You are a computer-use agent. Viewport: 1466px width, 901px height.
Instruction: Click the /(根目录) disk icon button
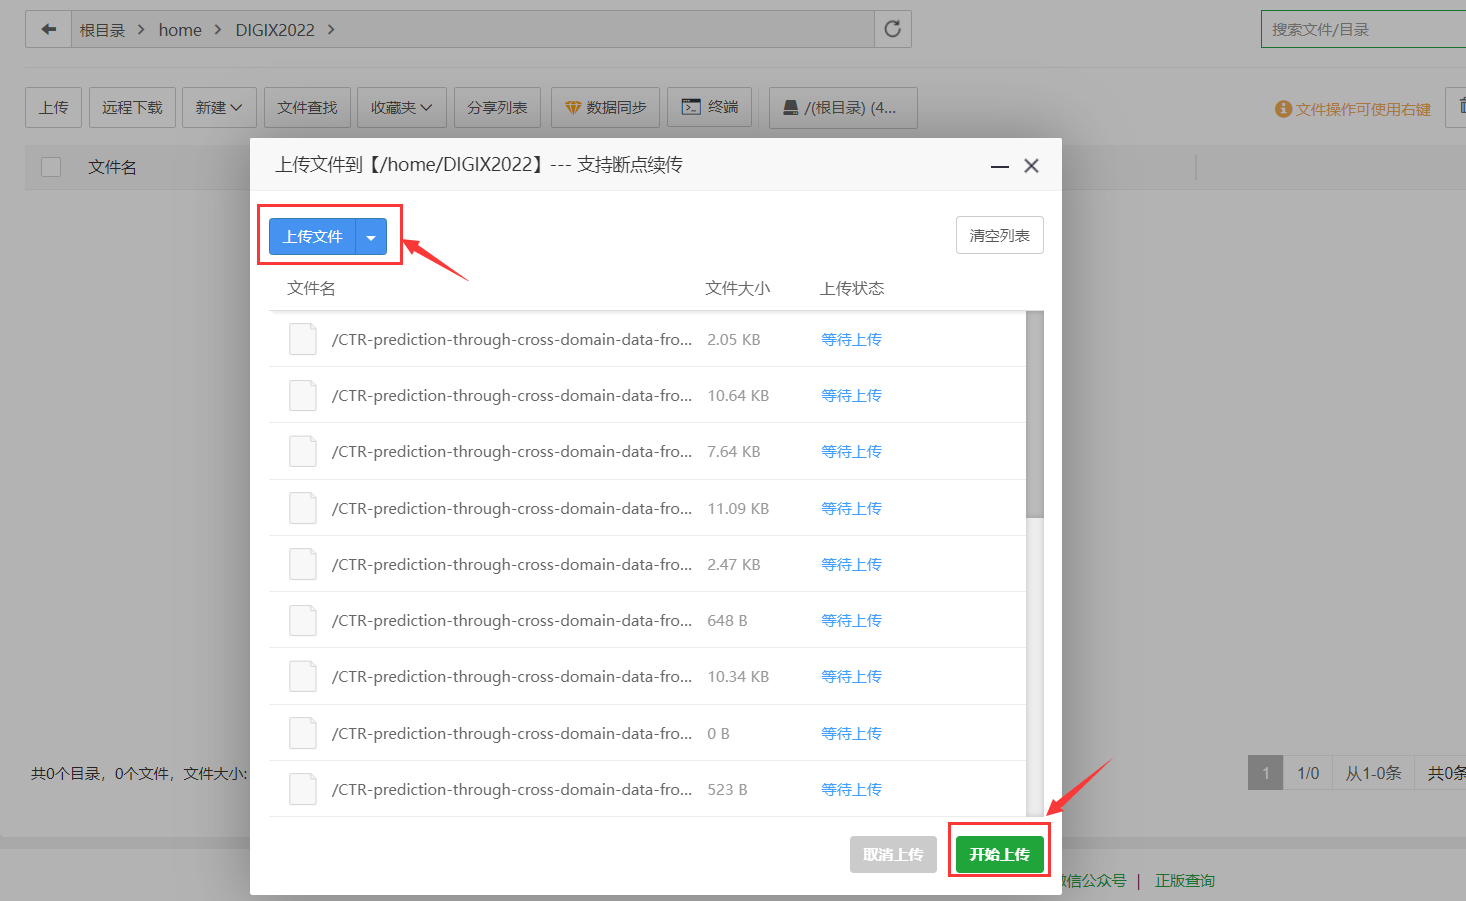[x=843, y=107]
